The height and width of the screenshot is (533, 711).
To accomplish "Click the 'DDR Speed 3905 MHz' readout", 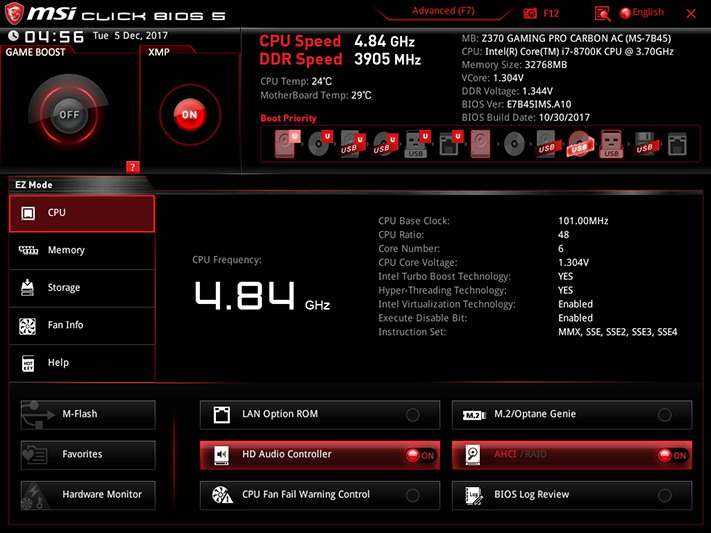I will point(340,59).
